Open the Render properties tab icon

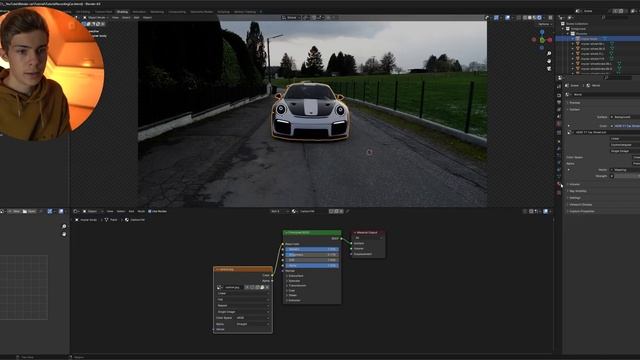point(559,96)
